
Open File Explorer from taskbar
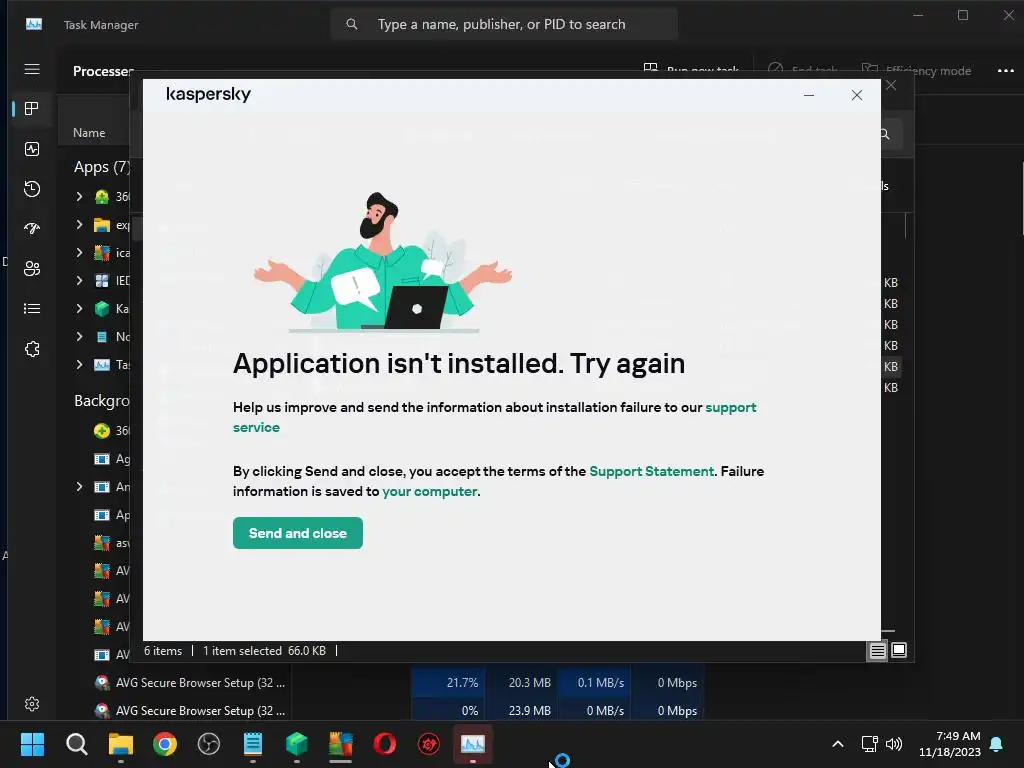(121, 744)
